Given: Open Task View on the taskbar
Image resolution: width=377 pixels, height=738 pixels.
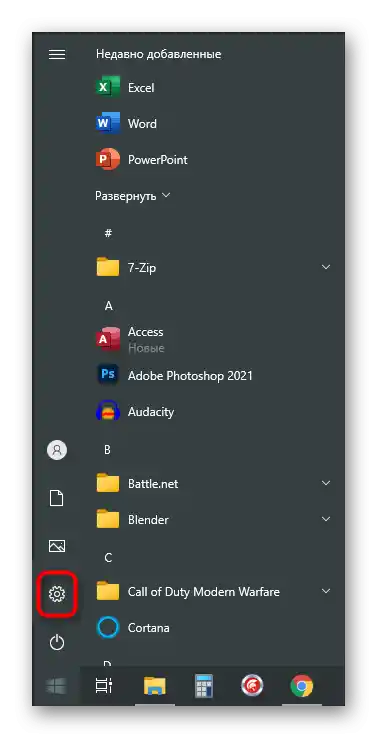Looking at the screenshot, I should pyautogui.click(x=104, y=686).
